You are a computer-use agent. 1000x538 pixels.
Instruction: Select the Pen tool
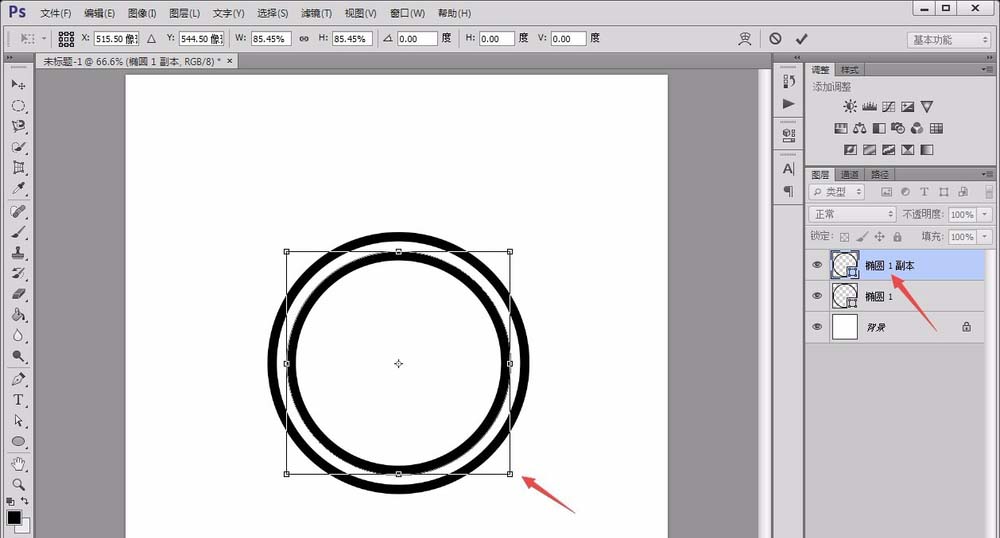[18, 379]
